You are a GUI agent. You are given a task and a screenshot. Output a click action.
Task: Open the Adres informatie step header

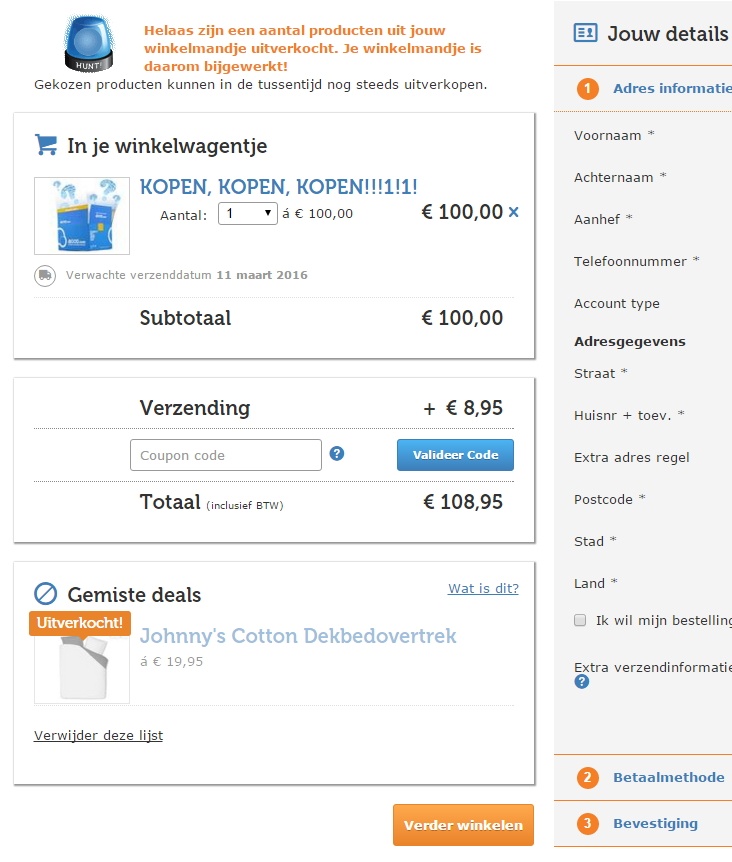click(x=670, y=88)
